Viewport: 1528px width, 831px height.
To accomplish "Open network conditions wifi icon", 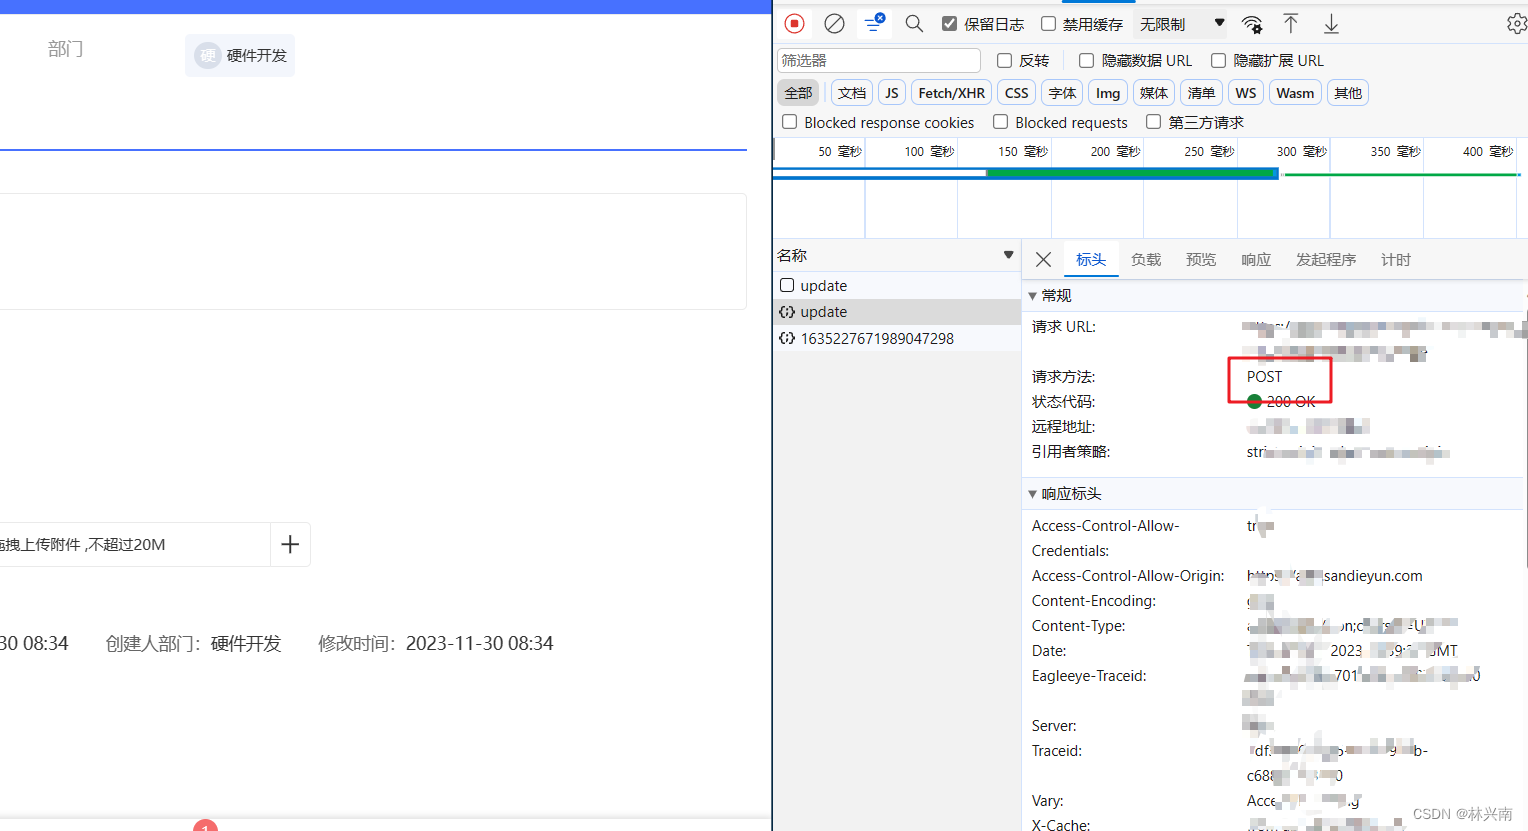I will 1252,24.
